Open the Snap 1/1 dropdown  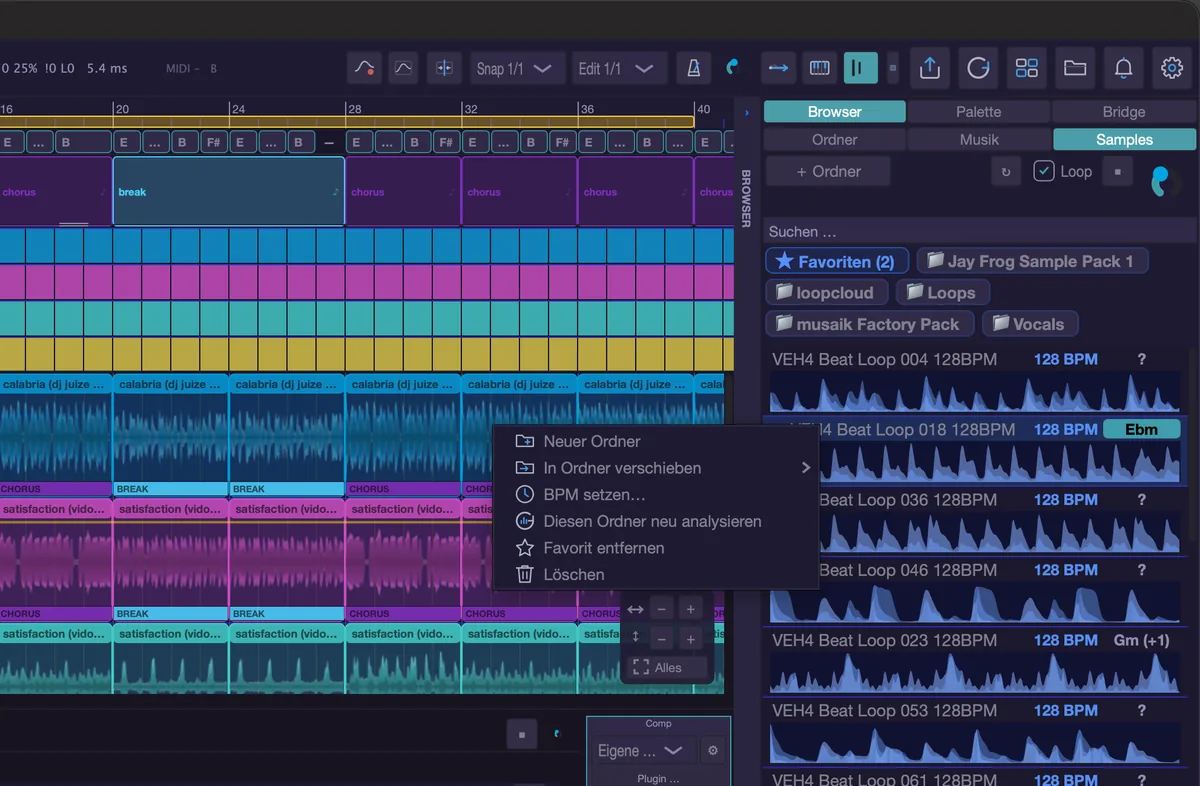[x=517, y=68]
